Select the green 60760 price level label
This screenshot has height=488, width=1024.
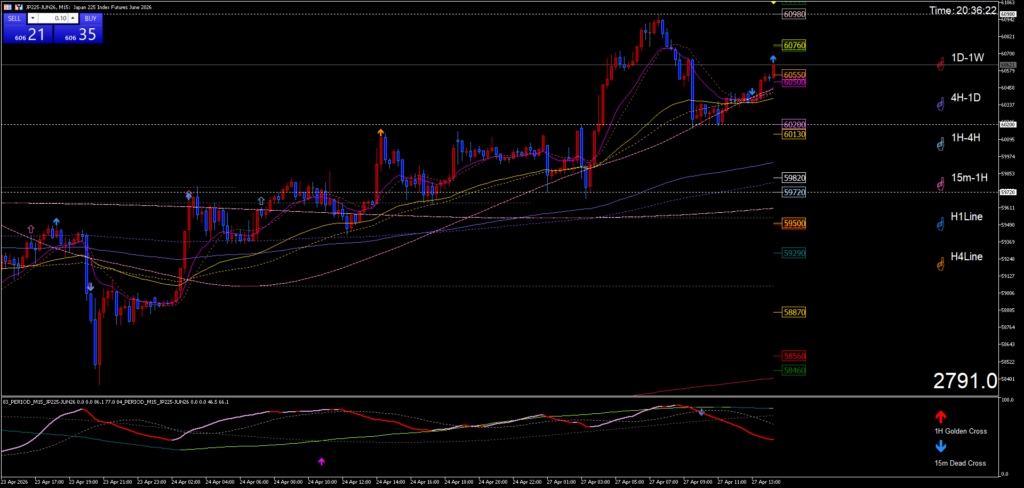click(795, 46)
